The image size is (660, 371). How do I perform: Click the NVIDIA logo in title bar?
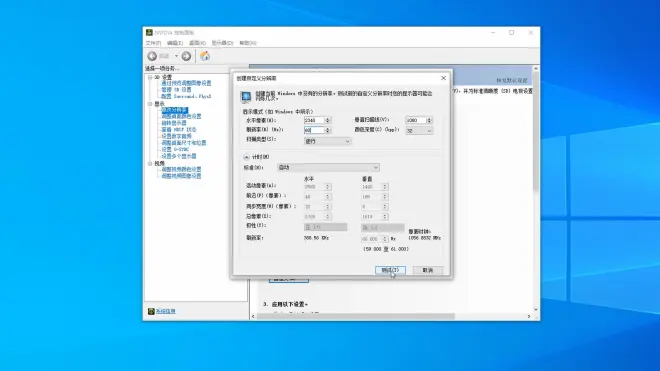(x=149, y=32)
